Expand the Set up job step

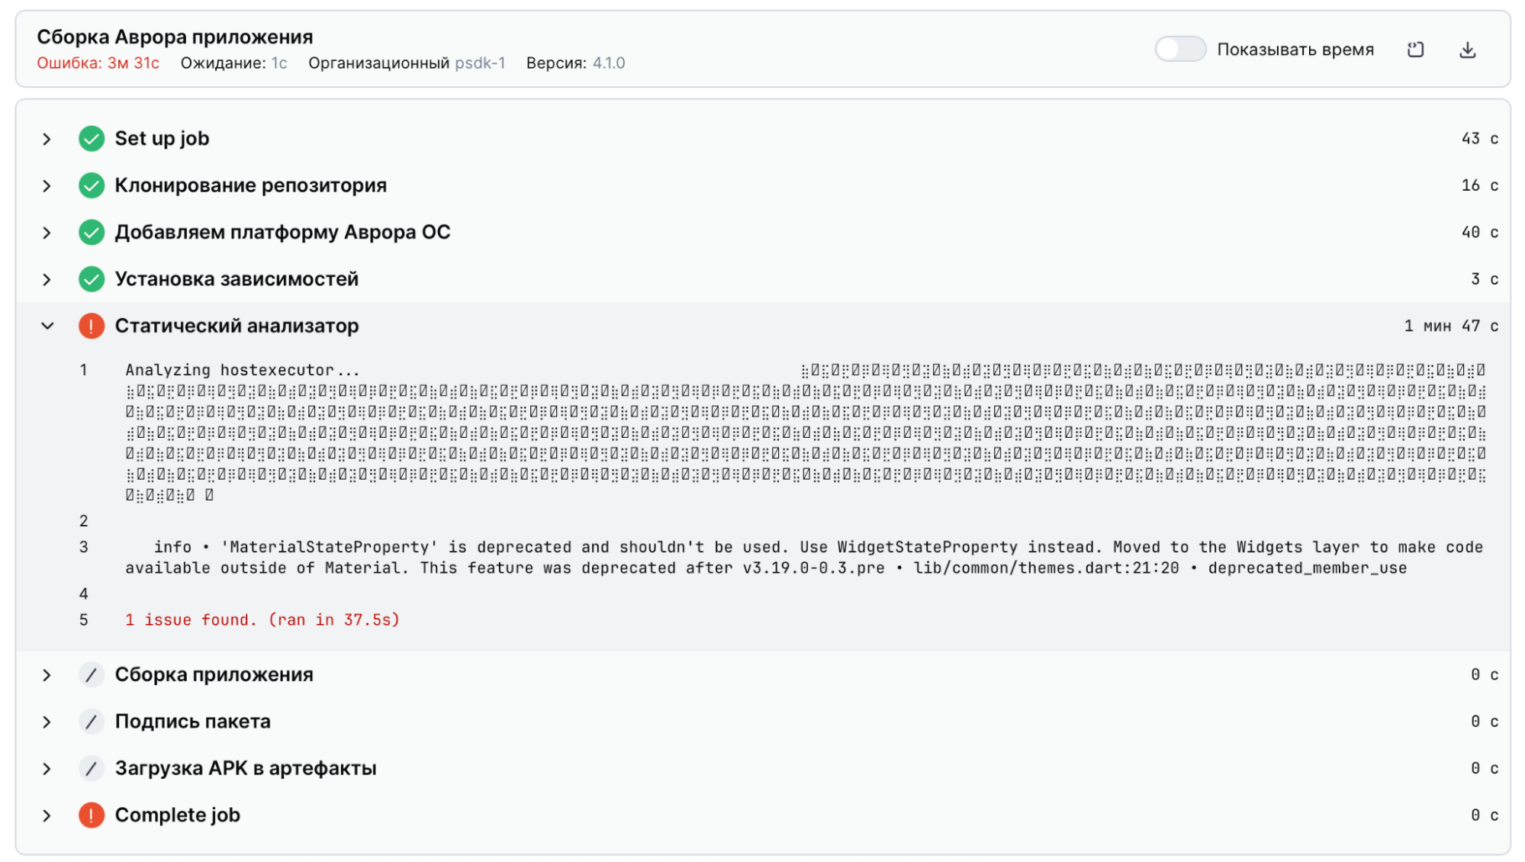pos(47,139)
